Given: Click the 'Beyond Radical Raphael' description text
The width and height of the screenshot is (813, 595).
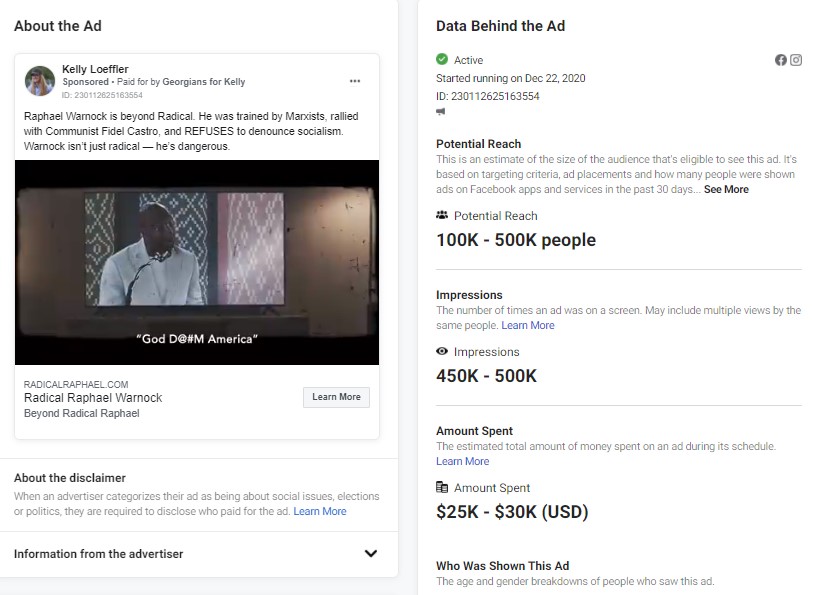Looking at the screenshot, I should (81, 414).
